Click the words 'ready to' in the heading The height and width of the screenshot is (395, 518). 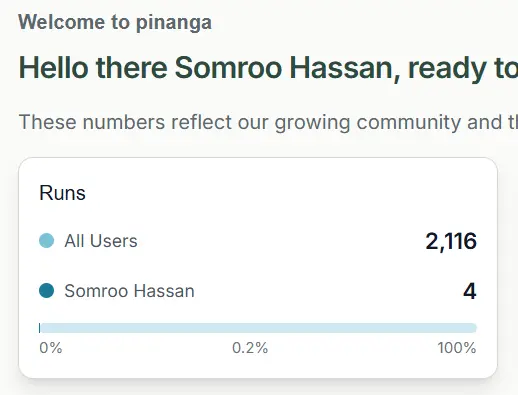(x=463, y=69)
